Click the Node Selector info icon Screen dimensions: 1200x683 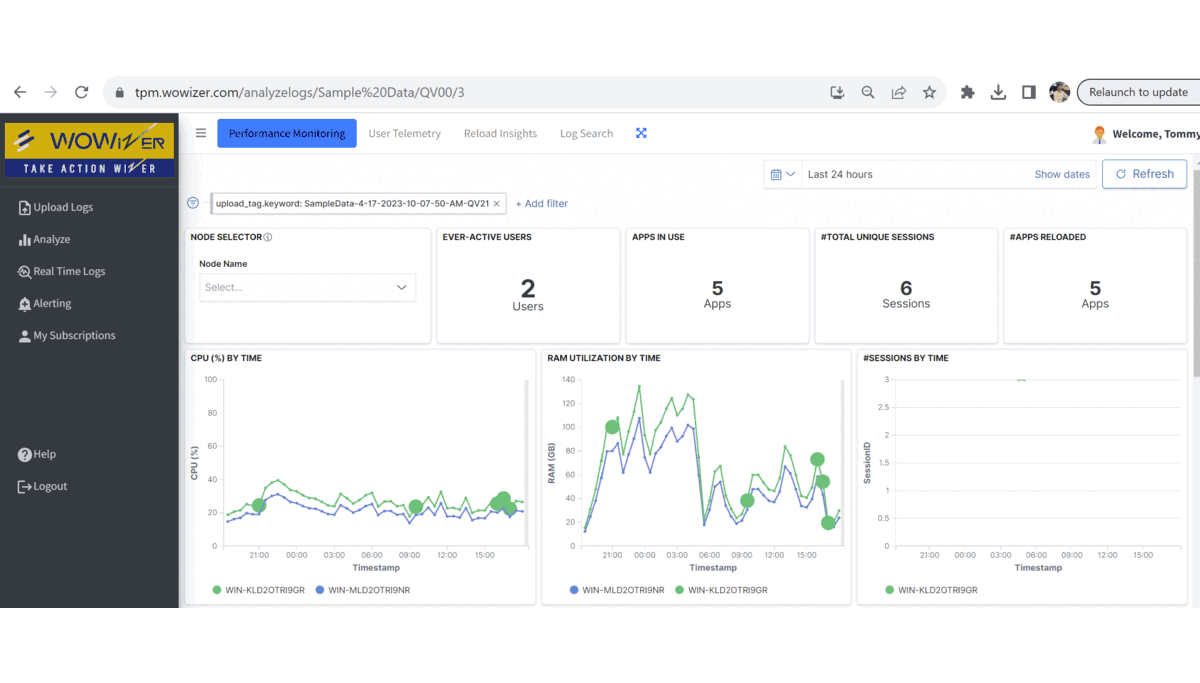268,238
